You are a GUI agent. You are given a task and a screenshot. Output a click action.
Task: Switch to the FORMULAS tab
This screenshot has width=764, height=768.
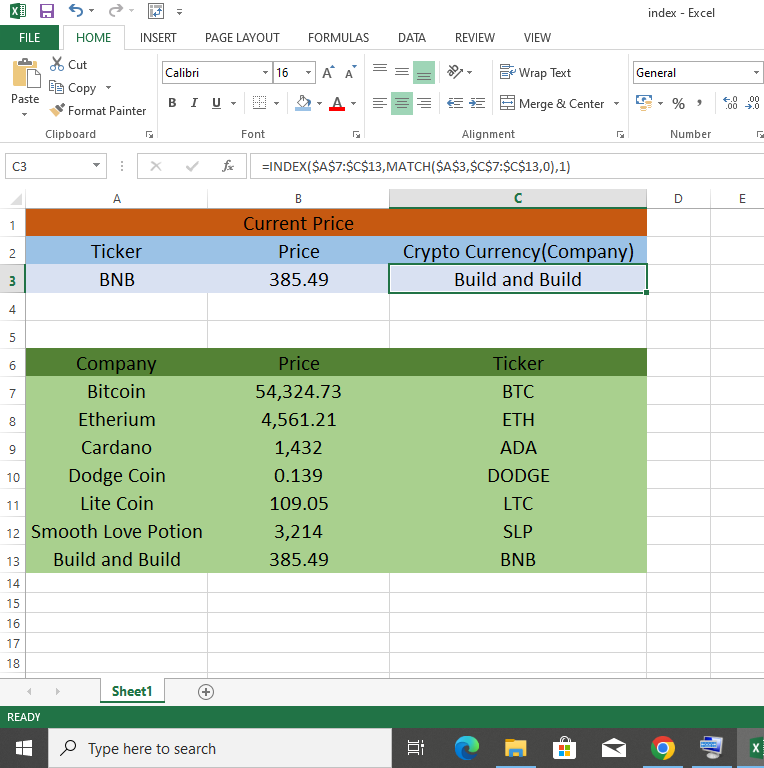[x=338, y=38]
